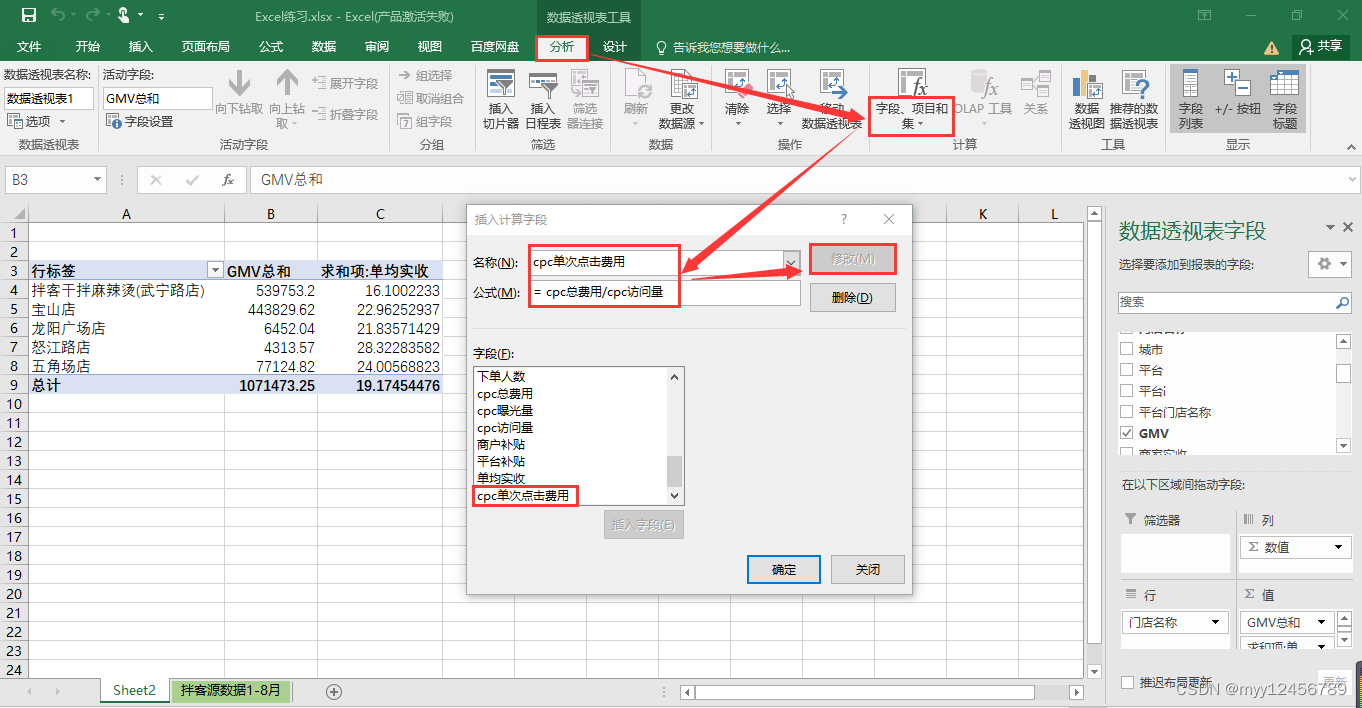This screenshot has height=708, width=1362.
Task: Switch to the Insert (插入) ribbon tab
Action: pos(141,47)
